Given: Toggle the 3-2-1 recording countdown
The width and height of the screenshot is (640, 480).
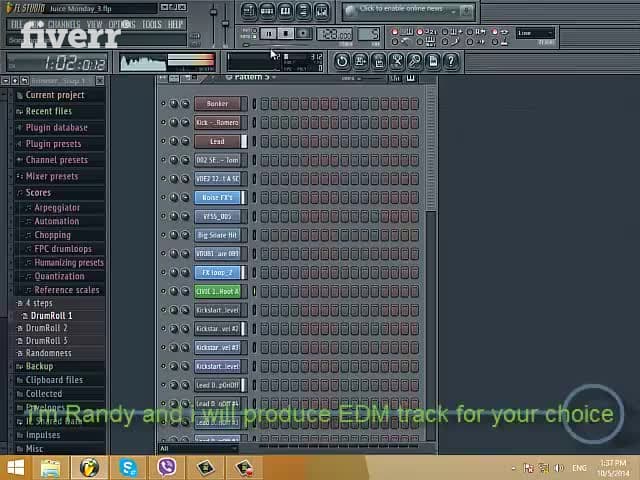Looking at the screenshot, I should point(420,32).
